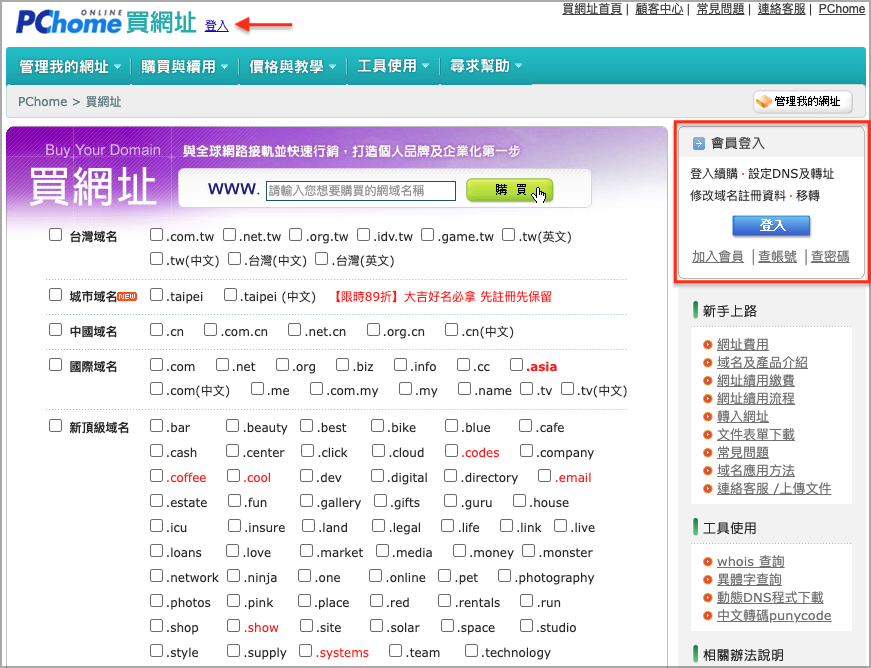Check the 國際域名 group checkbox

[x=55, y=364]
